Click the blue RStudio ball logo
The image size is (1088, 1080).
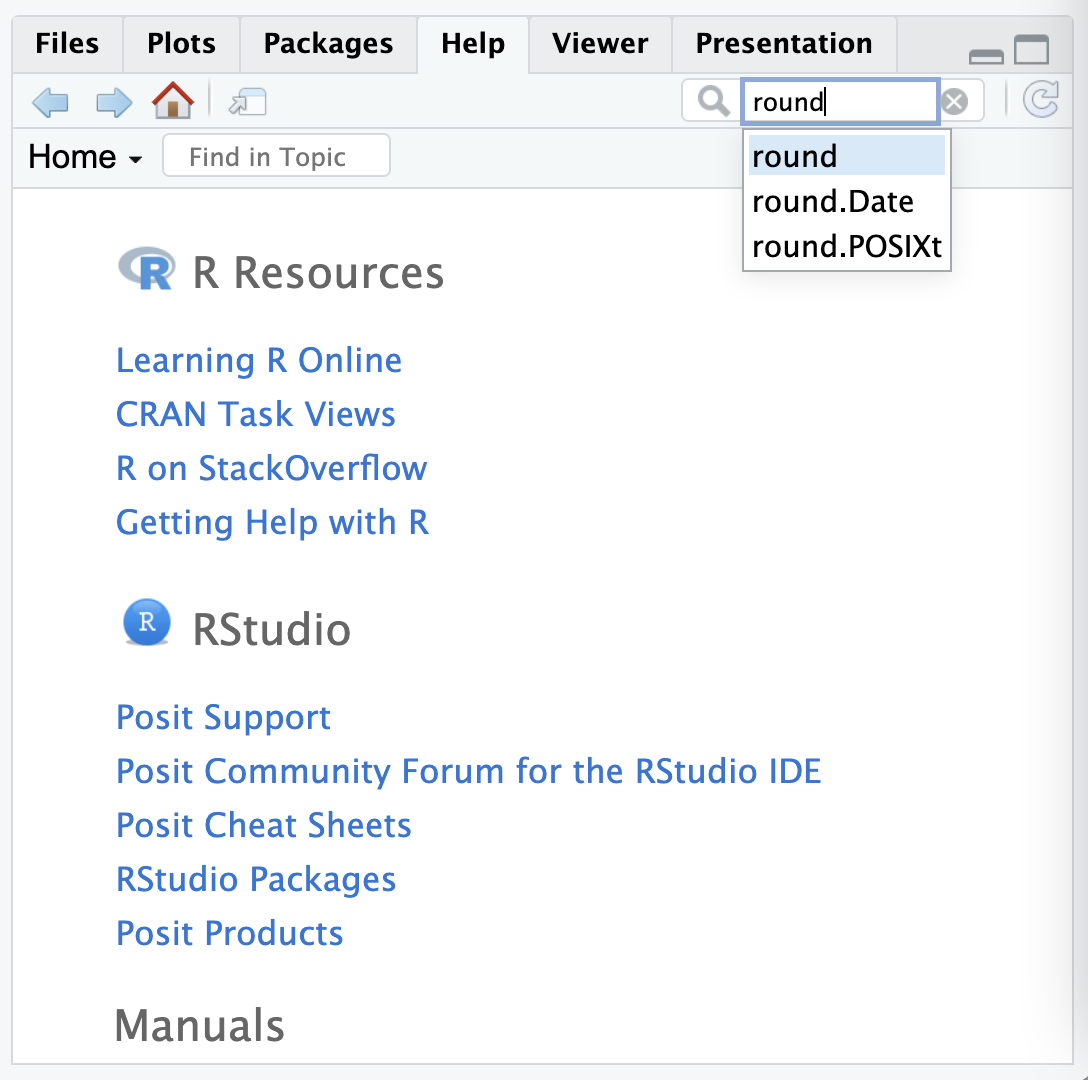pyautogui.click(x=146, y=622)
